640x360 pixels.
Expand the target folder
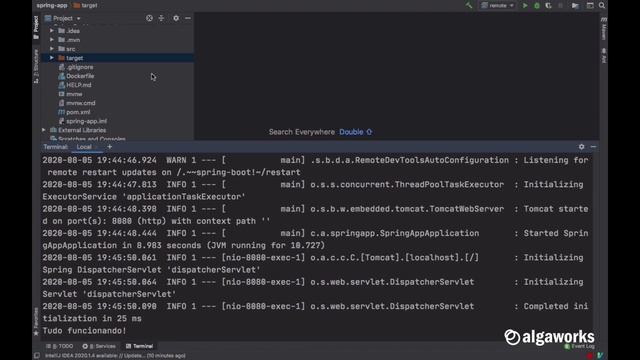pyautogui.click(x=52, y=58)
